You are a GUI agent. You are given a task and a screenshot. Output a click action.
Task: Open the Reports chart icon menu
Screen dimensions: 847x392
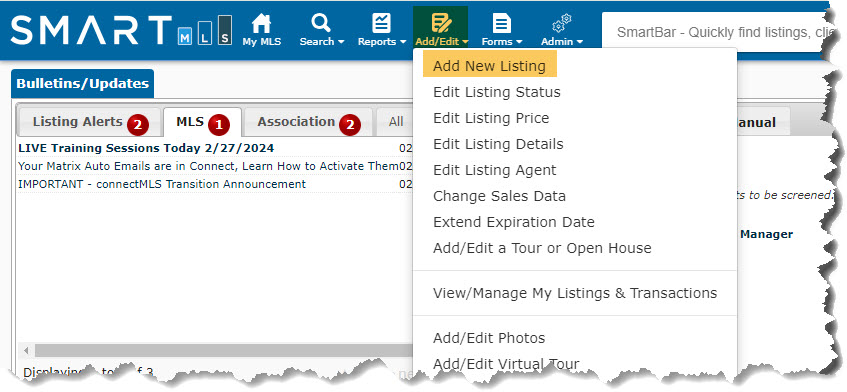click(381, 24)
